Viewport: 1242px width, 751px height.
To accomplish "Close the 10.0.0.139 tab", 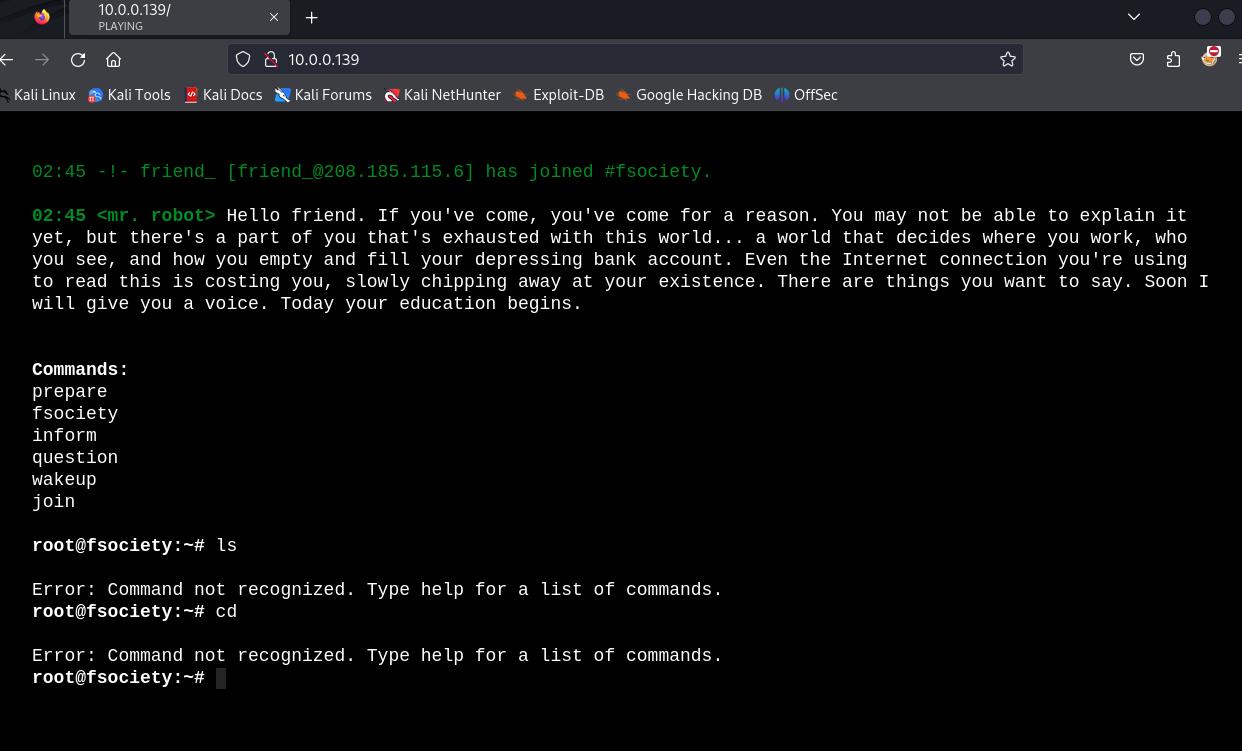I will [x=274, y=17].
